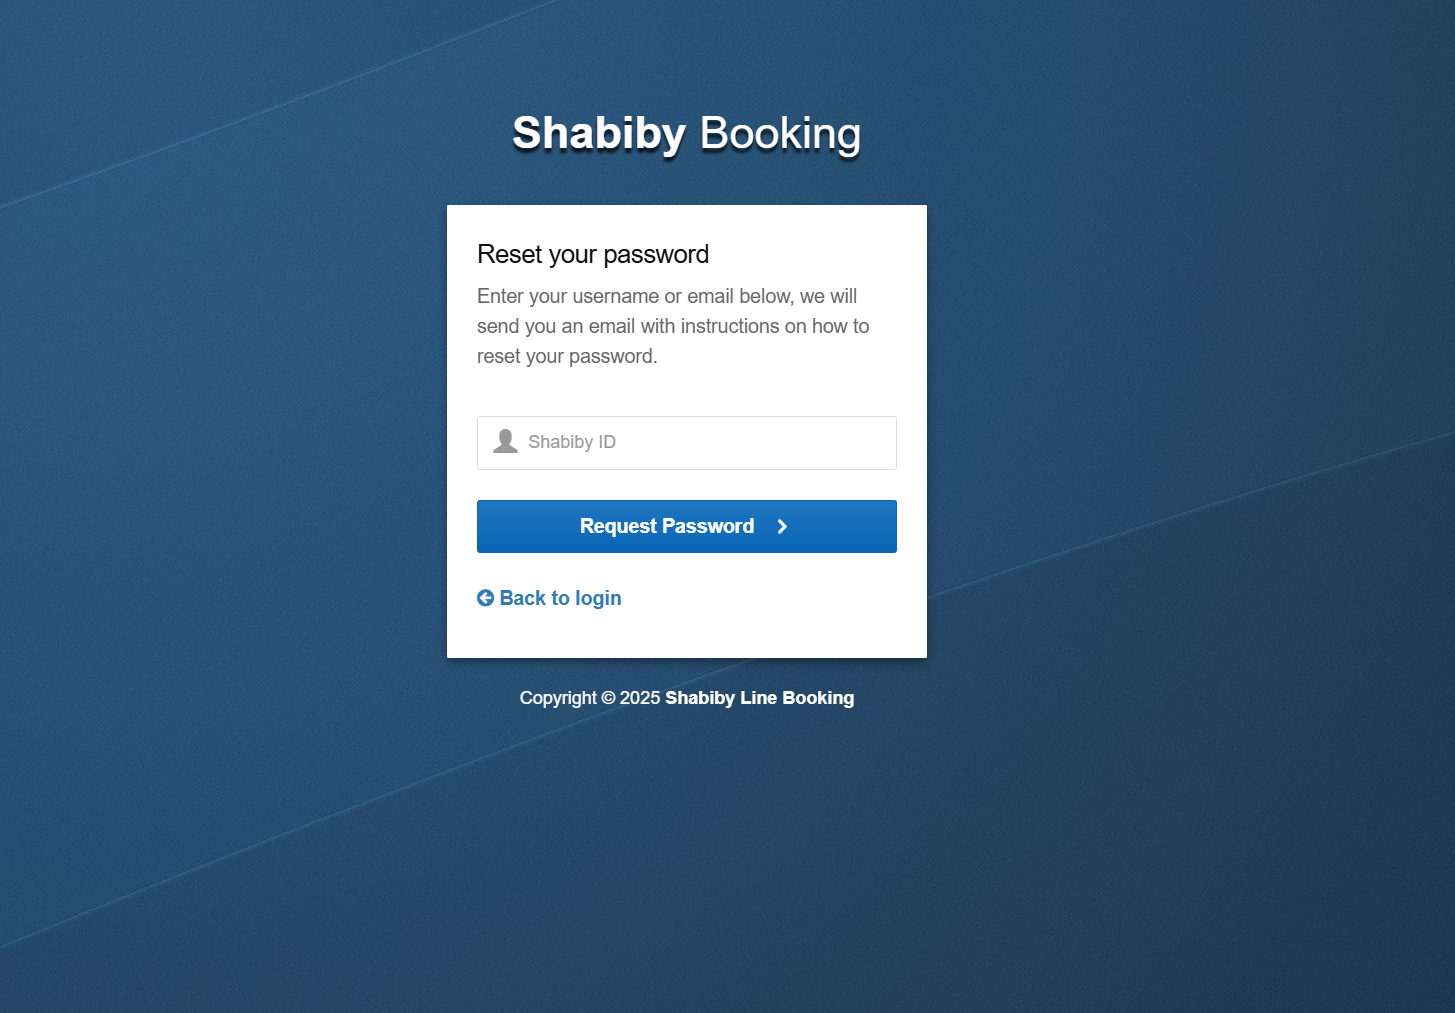Click the Shabiby ID placeholder text
Screen dimensions: 1455x1013
click(572, 442)
